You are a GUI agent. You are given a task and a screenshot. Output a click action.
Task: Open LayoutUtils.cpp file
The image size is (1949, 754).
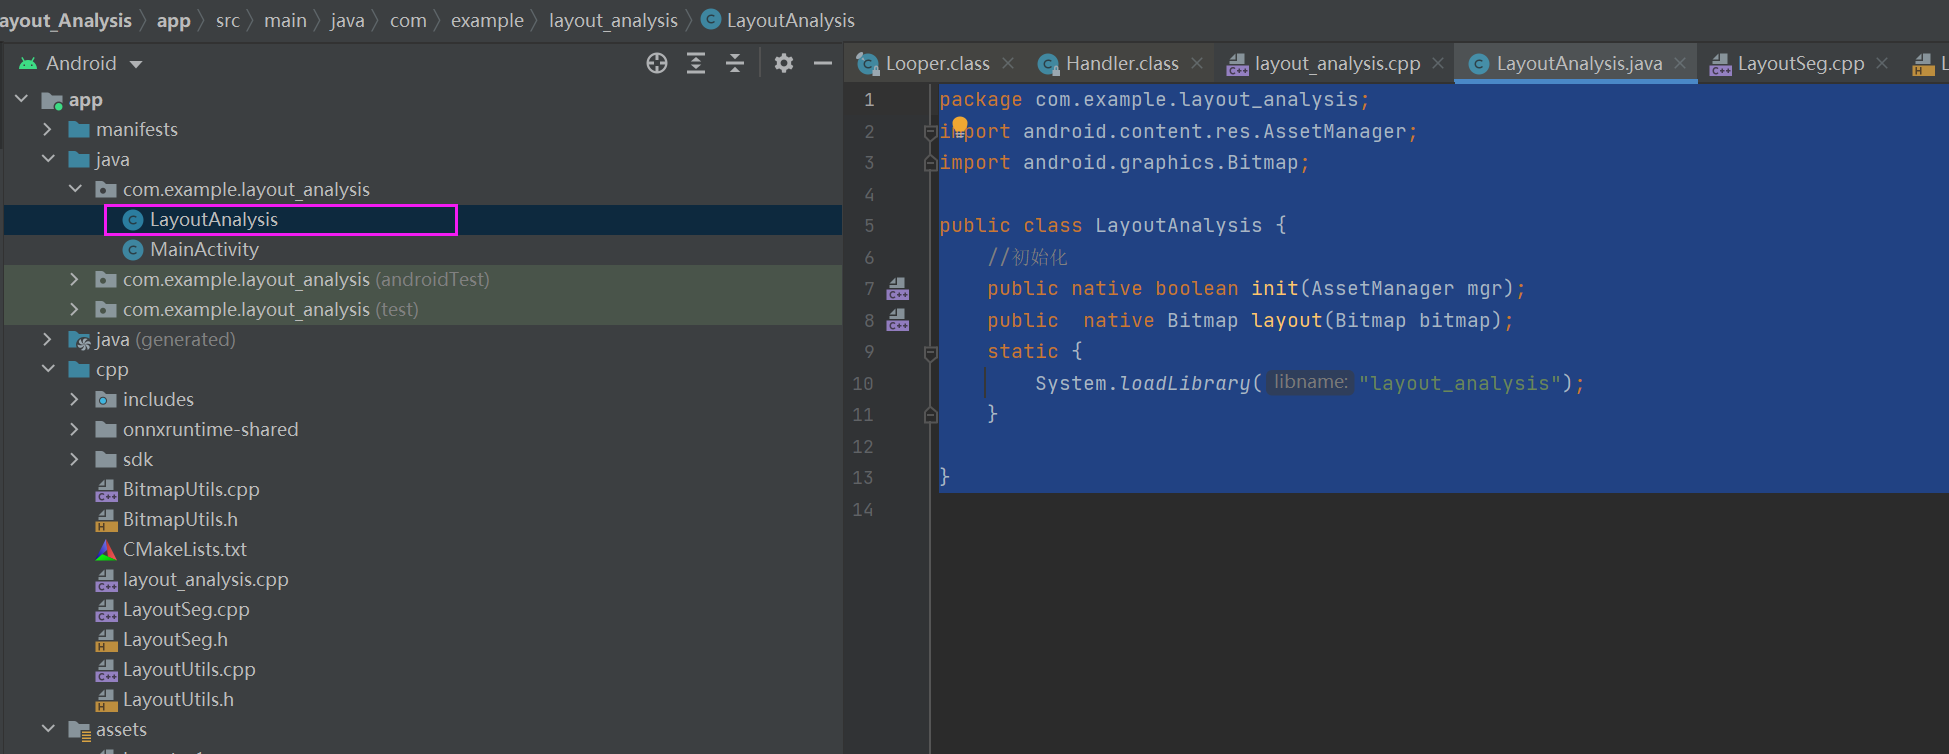pos(189,669)
